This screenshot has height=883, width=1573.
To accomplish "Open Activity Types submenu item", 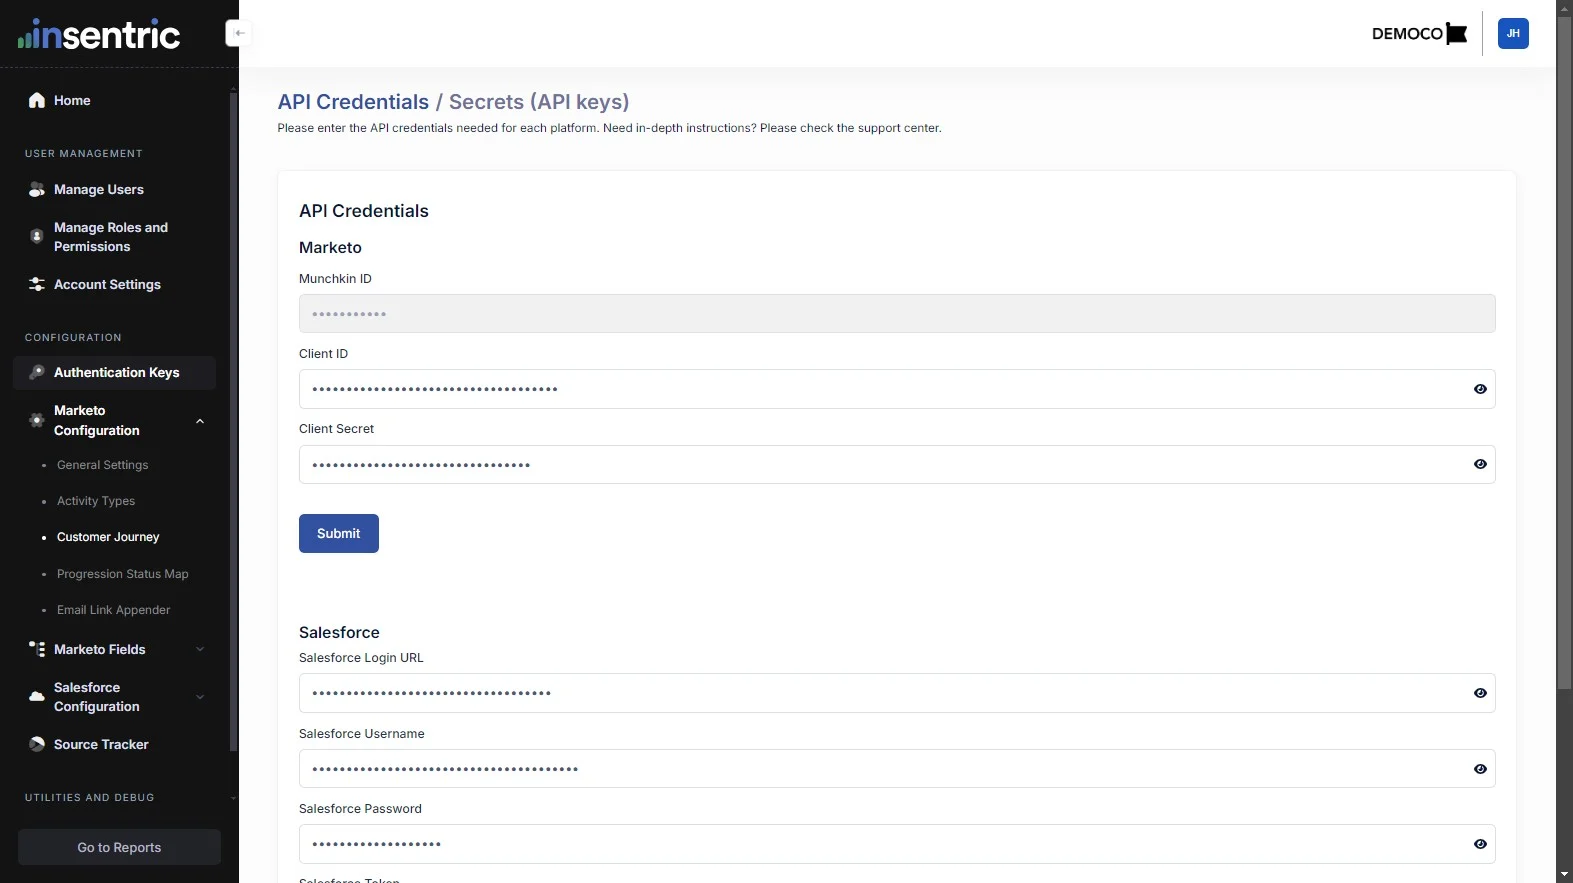I will (96, 501).
